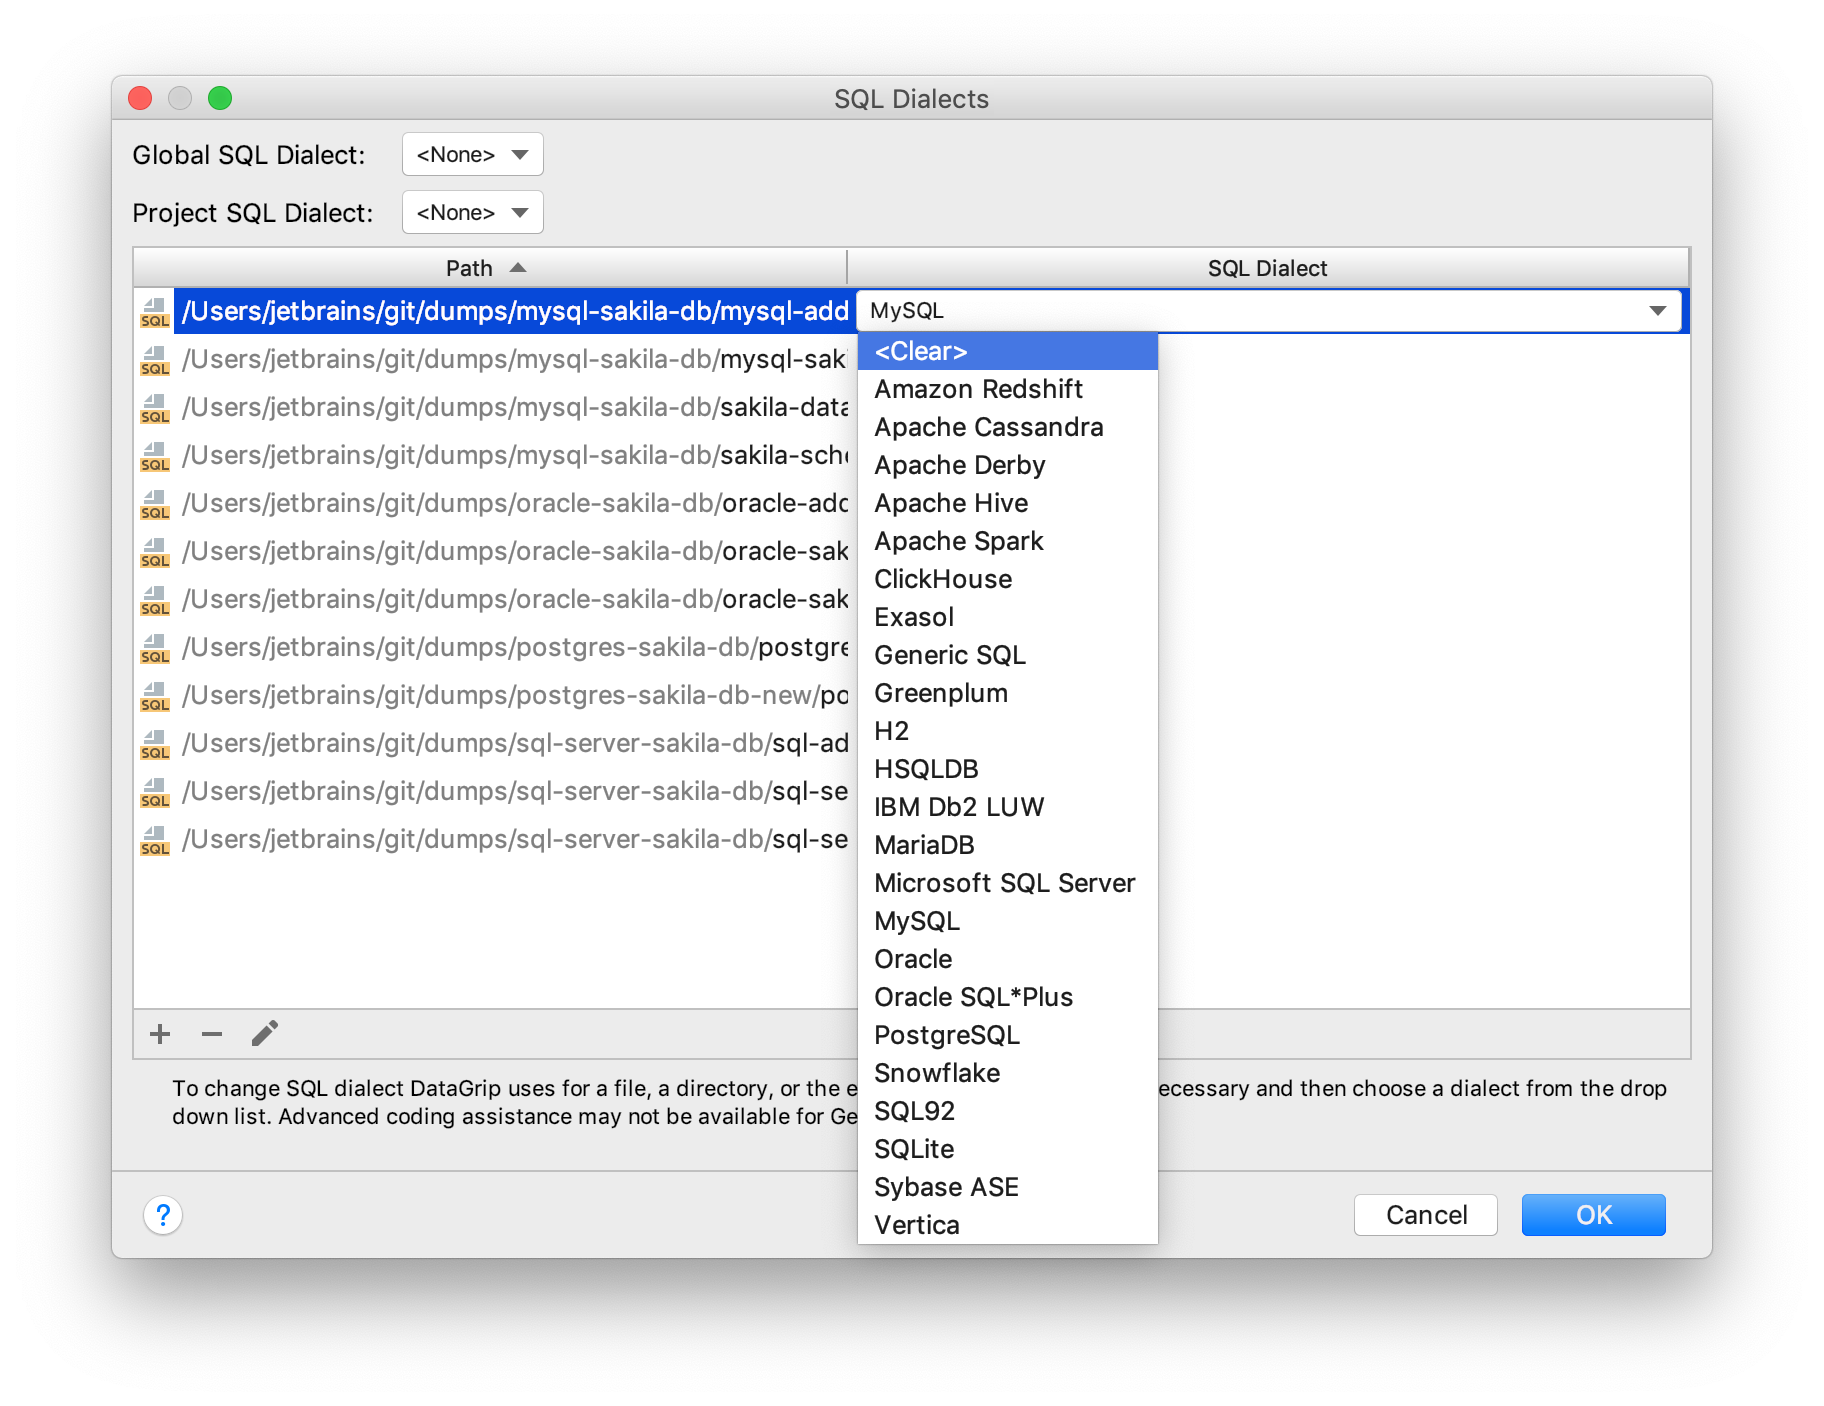Select the mysql-sakila-db/sakila-data path row

pyautogui.click(x=514, y=407)
